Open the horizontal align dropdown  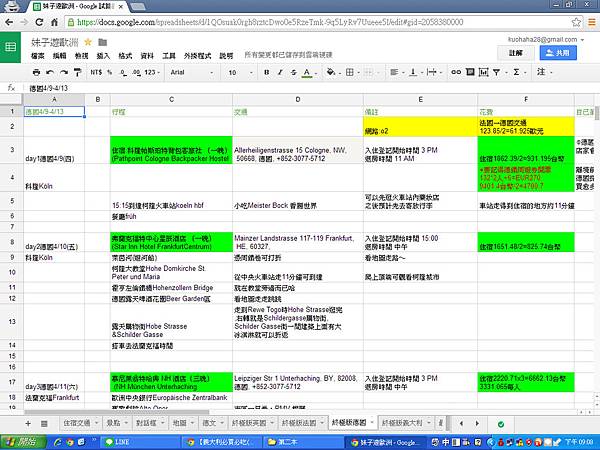click(x=396, y=72)
